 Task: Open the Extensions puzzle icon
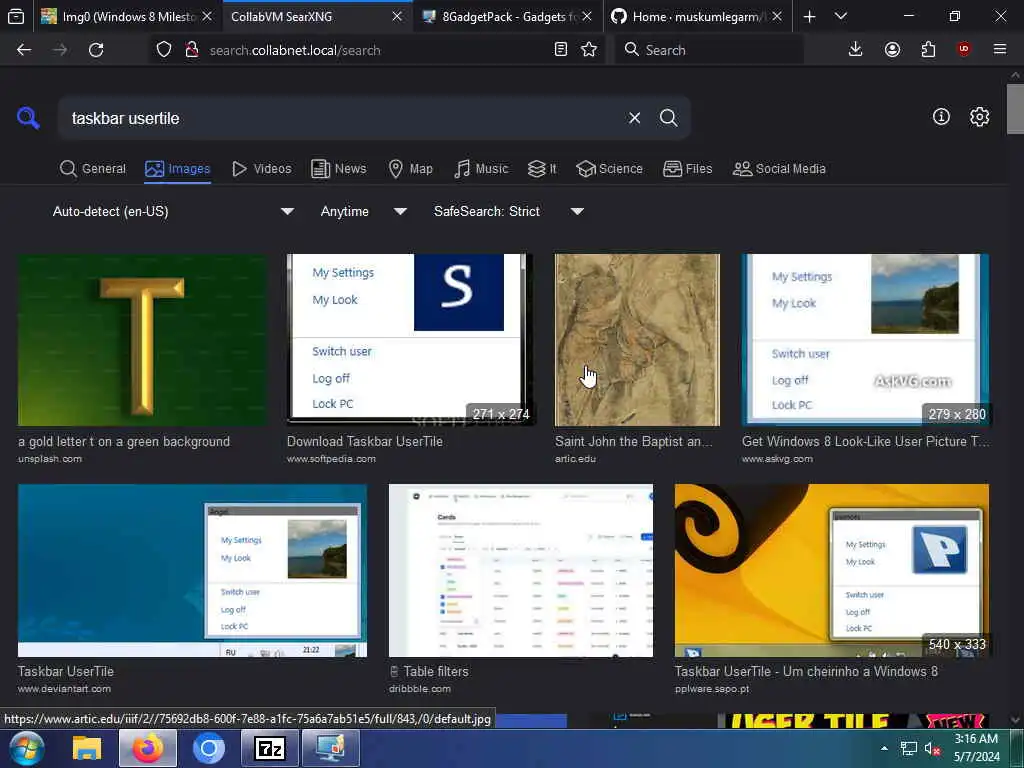[x=928, y=50]
